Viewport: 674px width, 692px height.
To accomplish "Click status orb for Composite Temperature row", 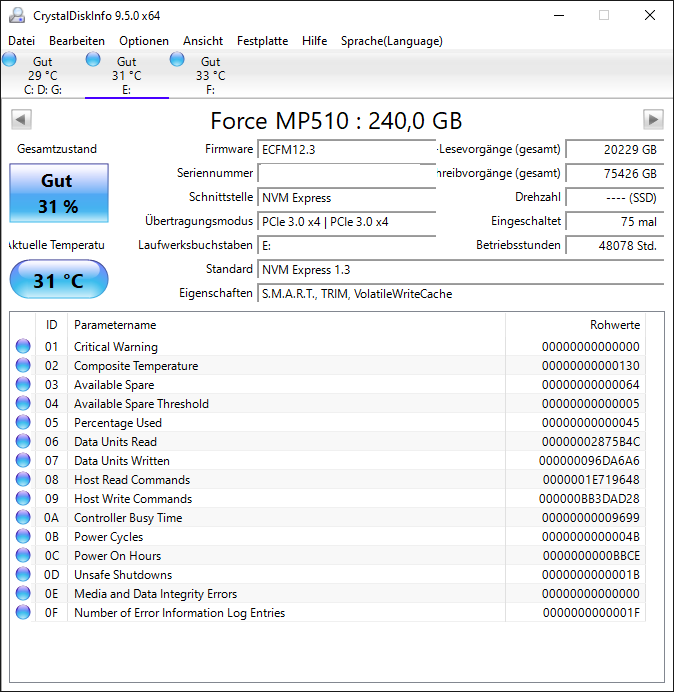I will point(23,365).
